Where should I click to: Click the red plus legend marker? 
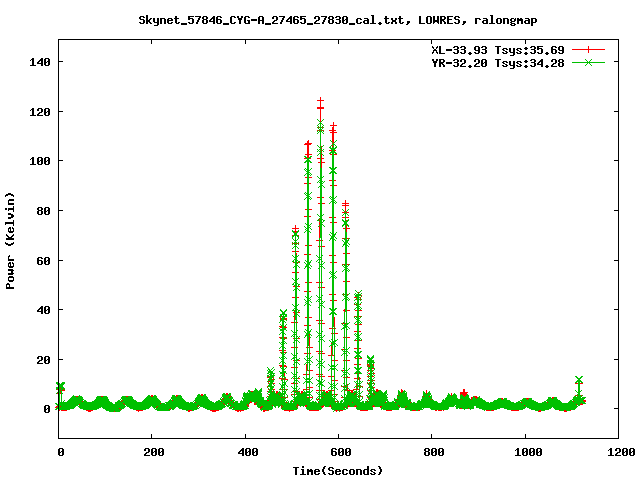[x=588, y=50]
